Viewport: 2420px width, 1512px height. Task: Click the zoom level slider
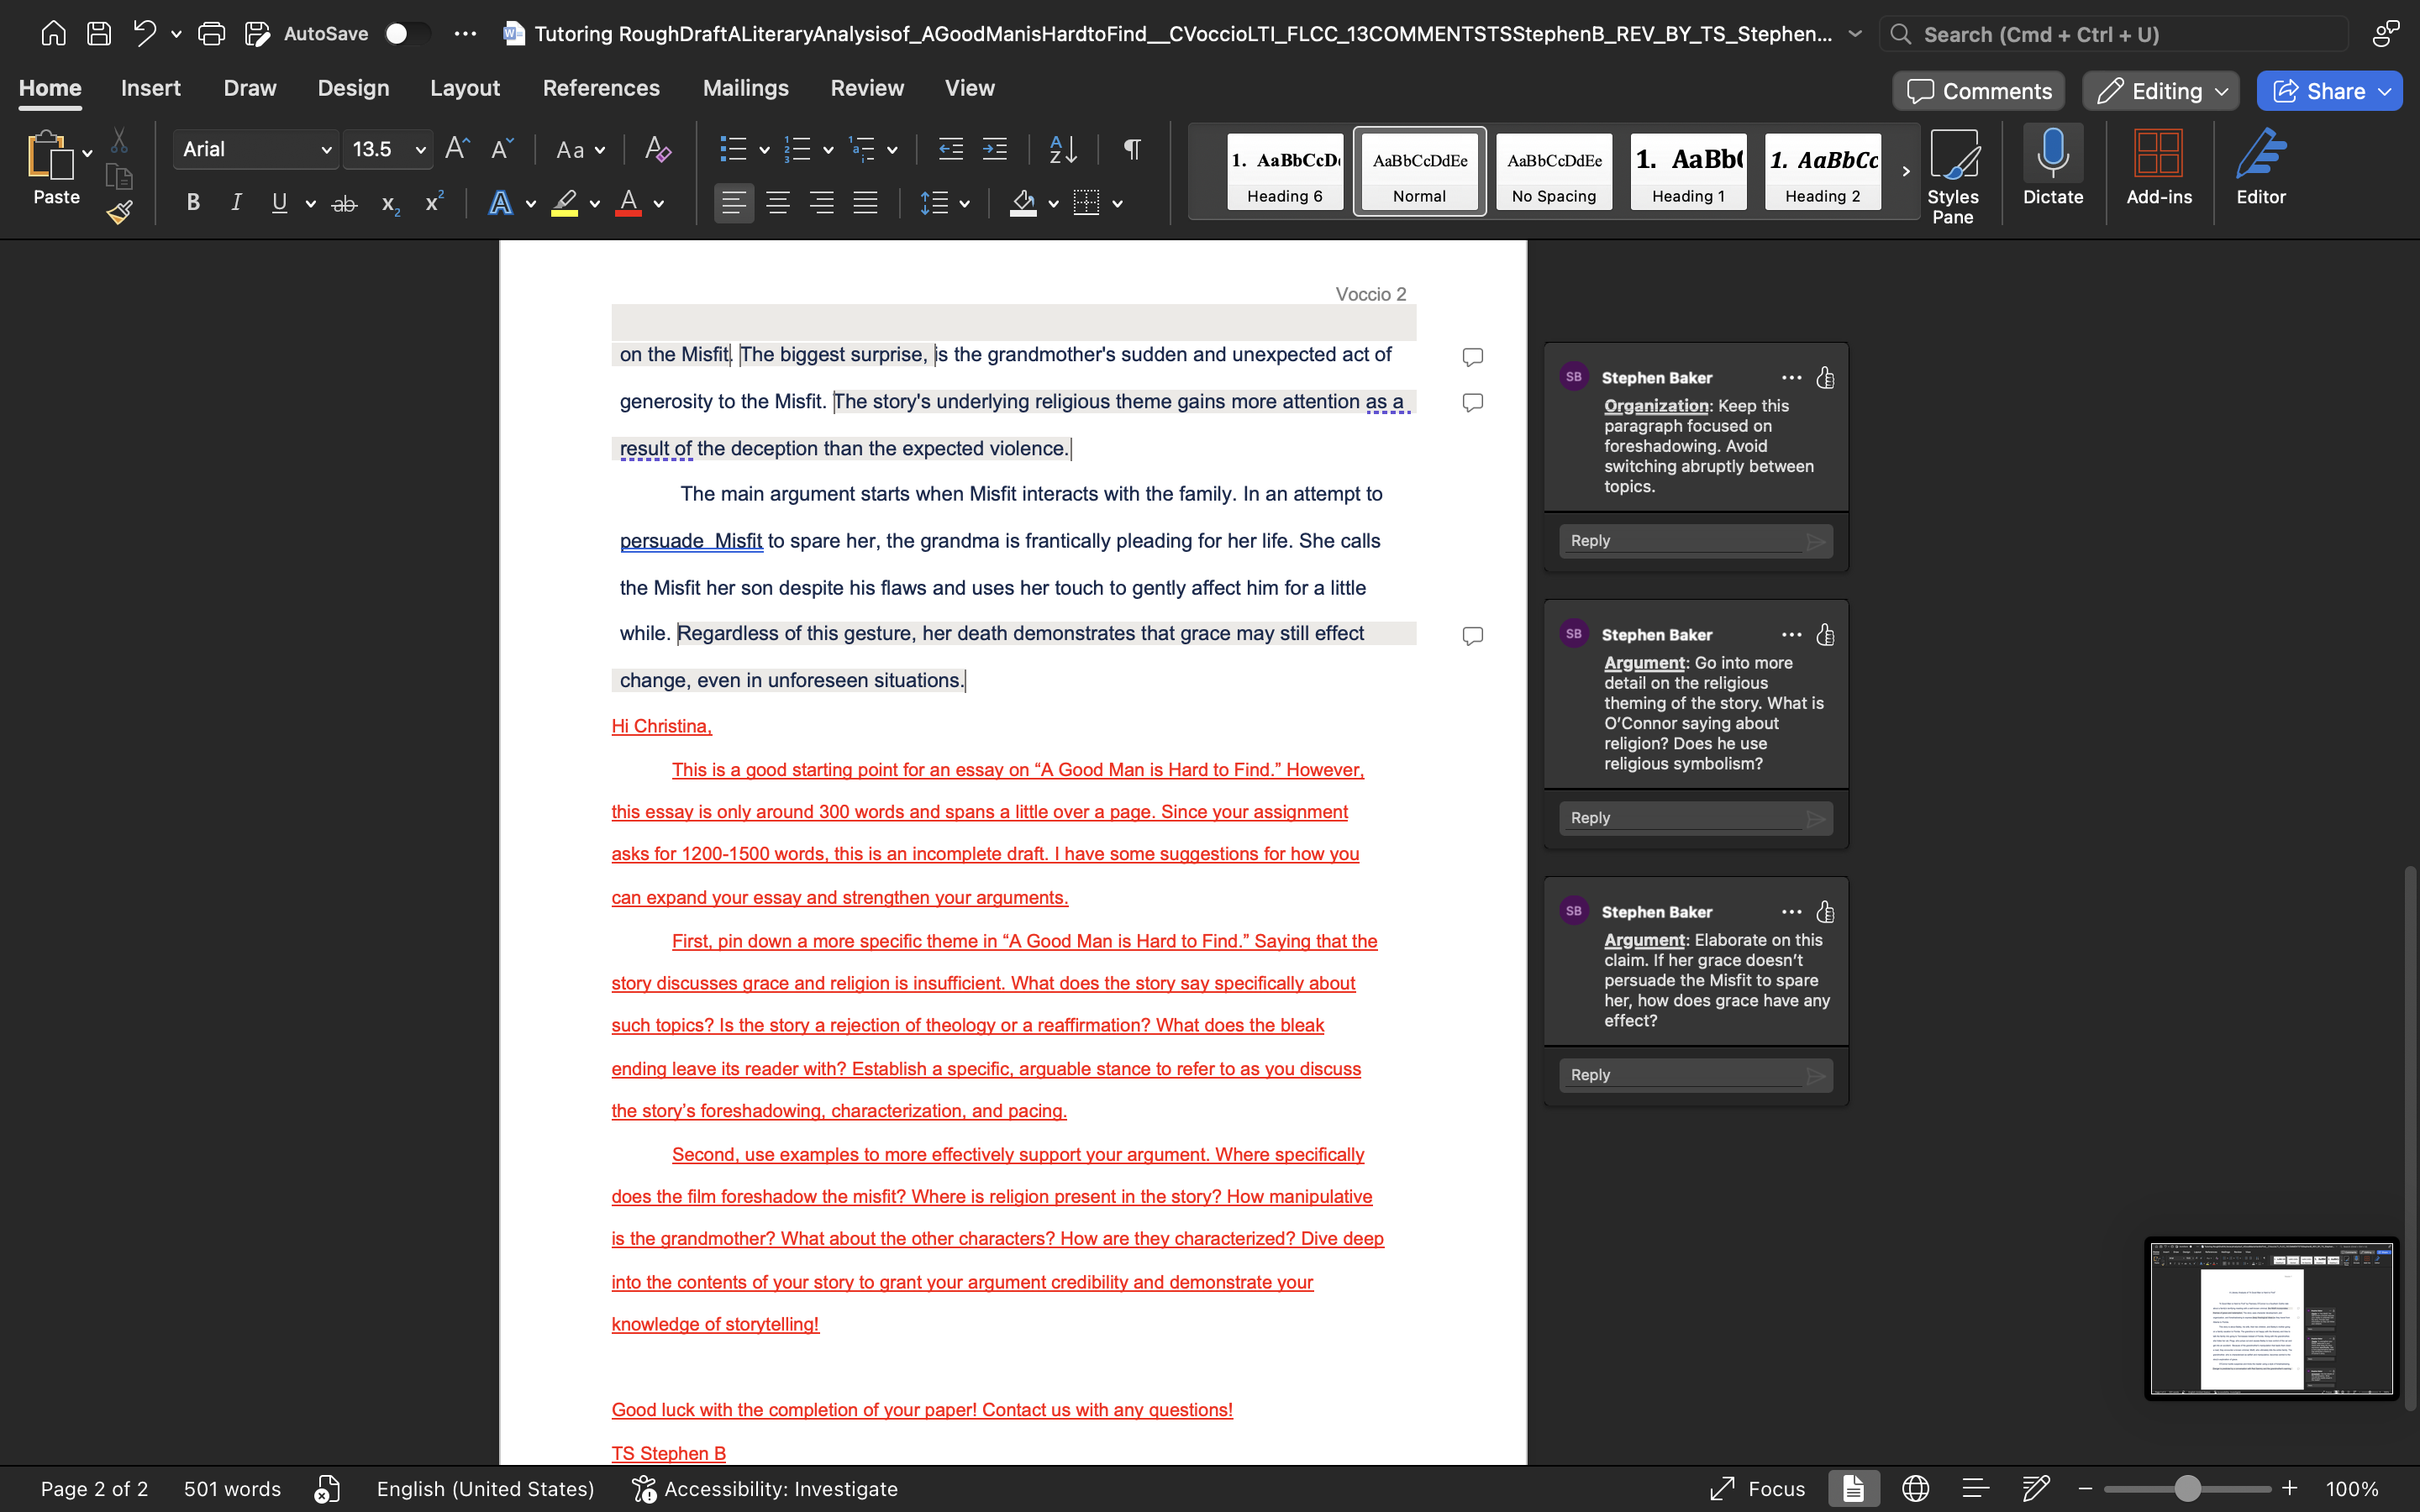2187,1488
